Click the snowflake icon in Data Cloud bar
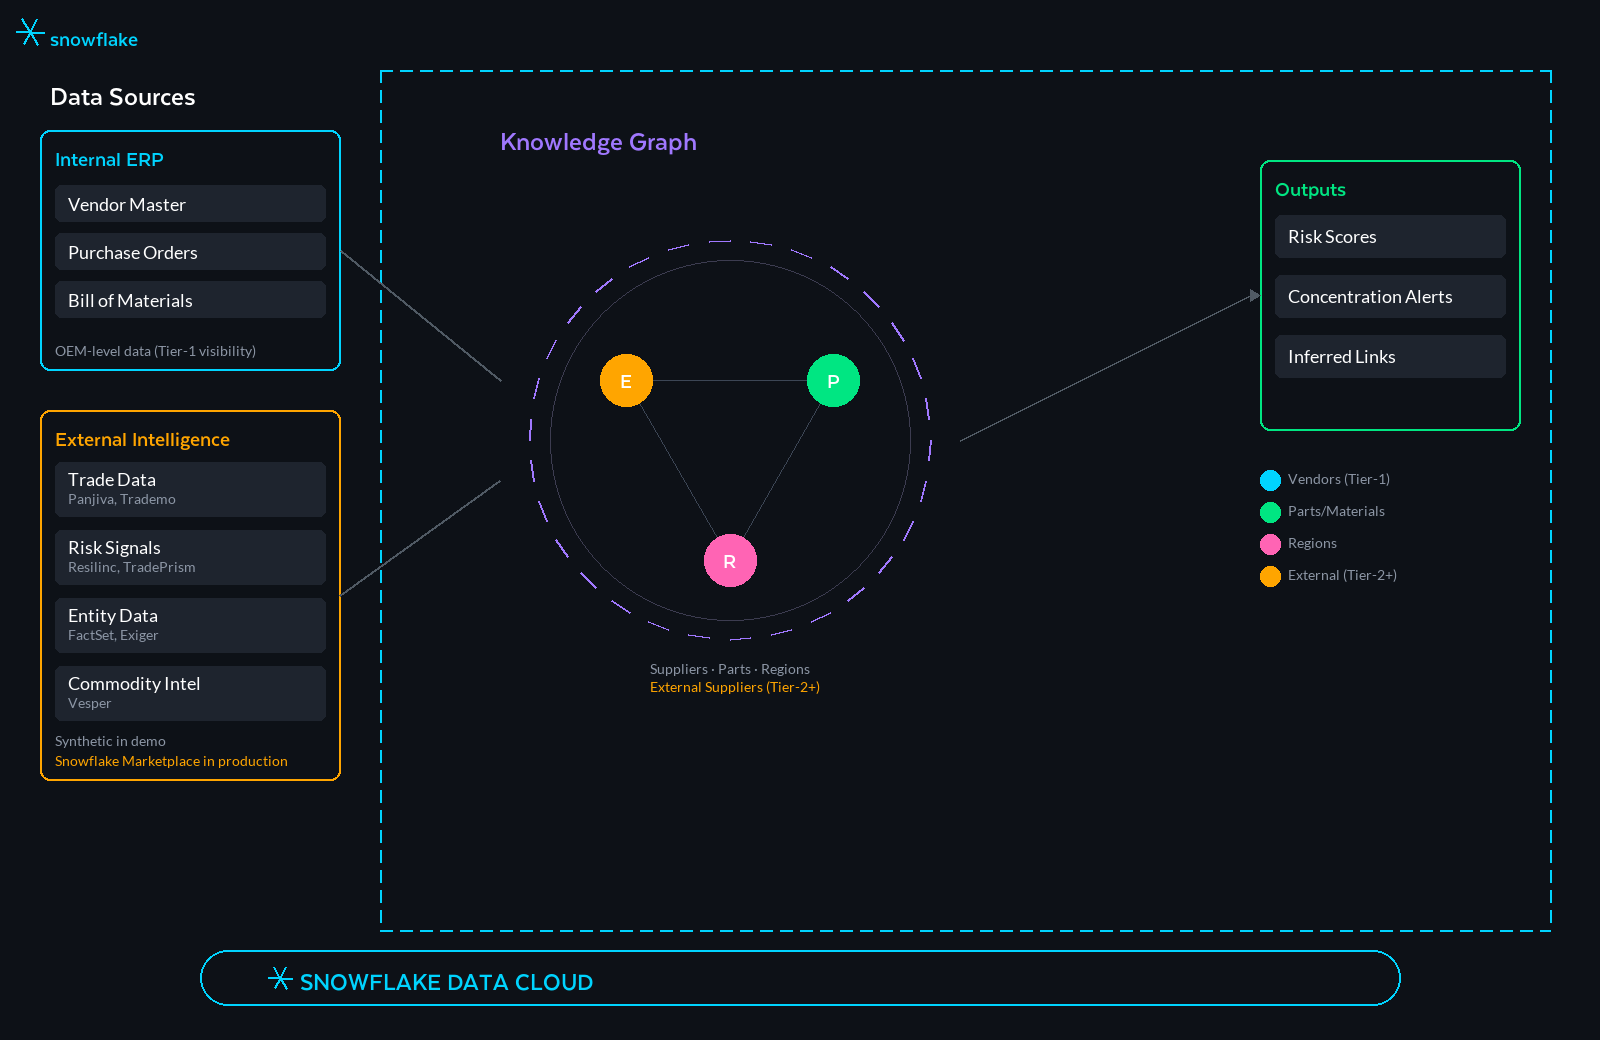 (x=280, y=979)
